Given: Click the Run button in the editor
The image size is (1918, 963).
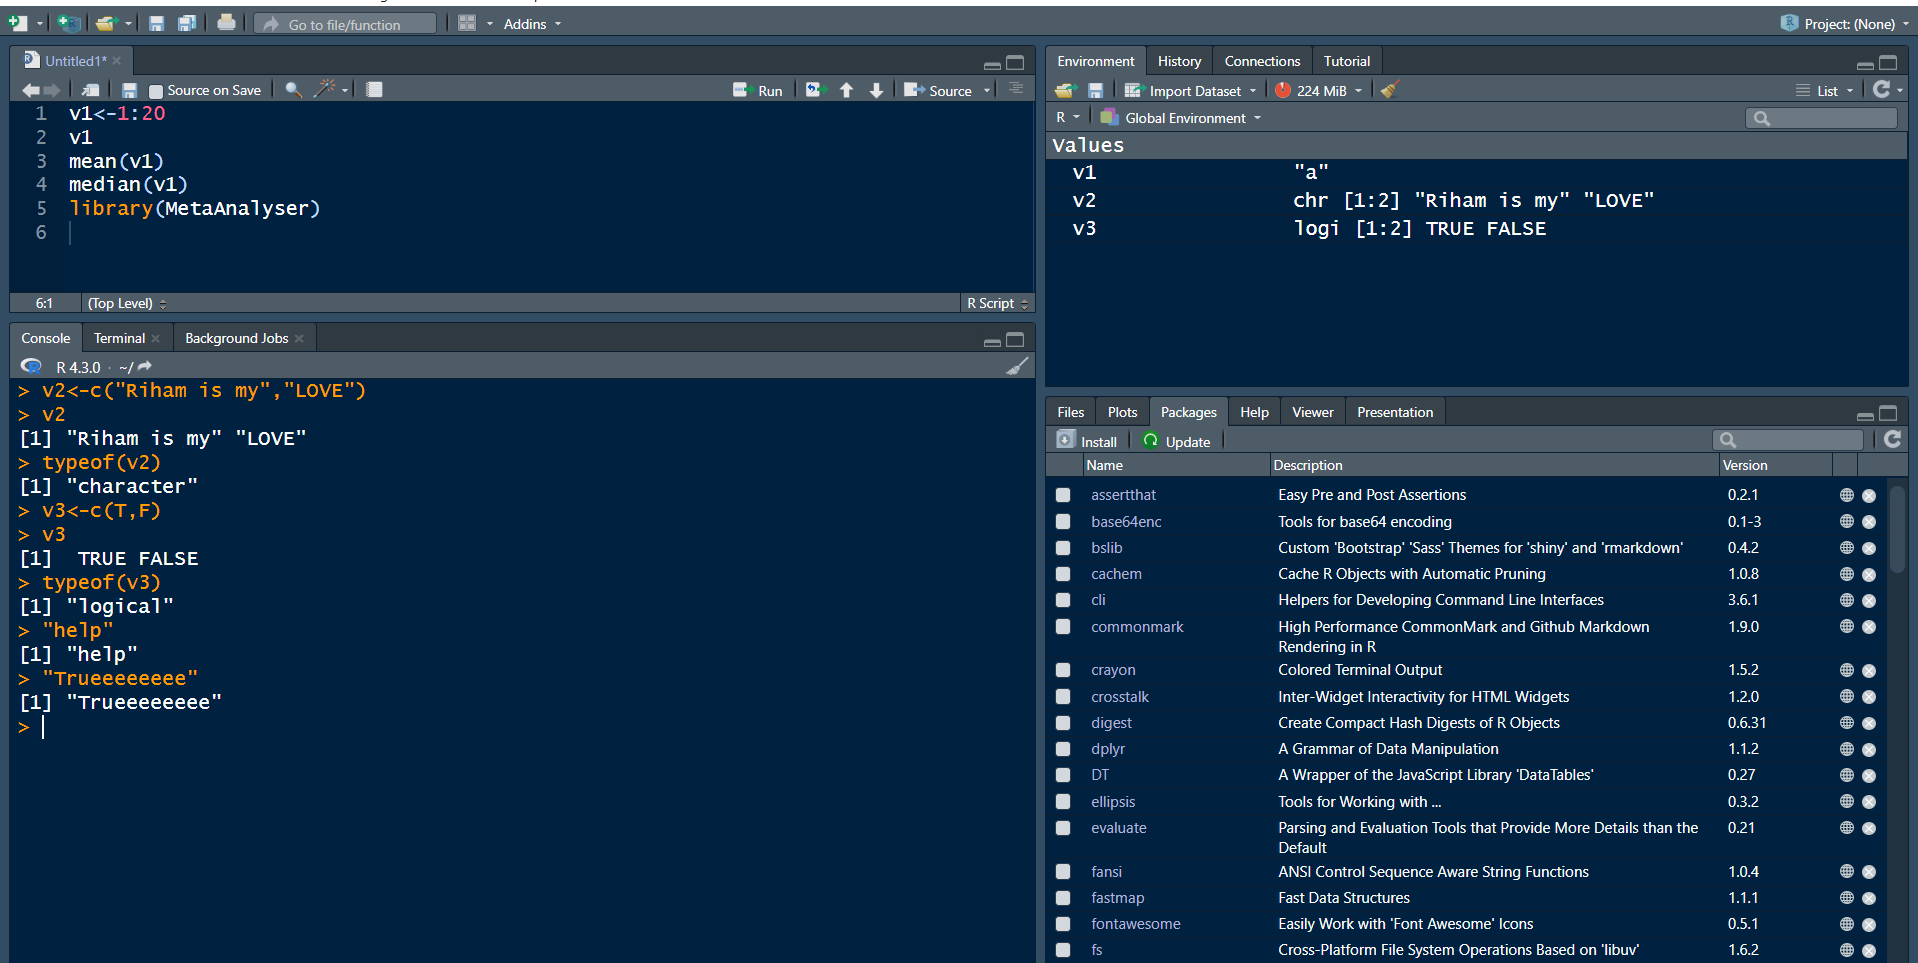Looking at the screenshot, I should (x=758, y=90).
